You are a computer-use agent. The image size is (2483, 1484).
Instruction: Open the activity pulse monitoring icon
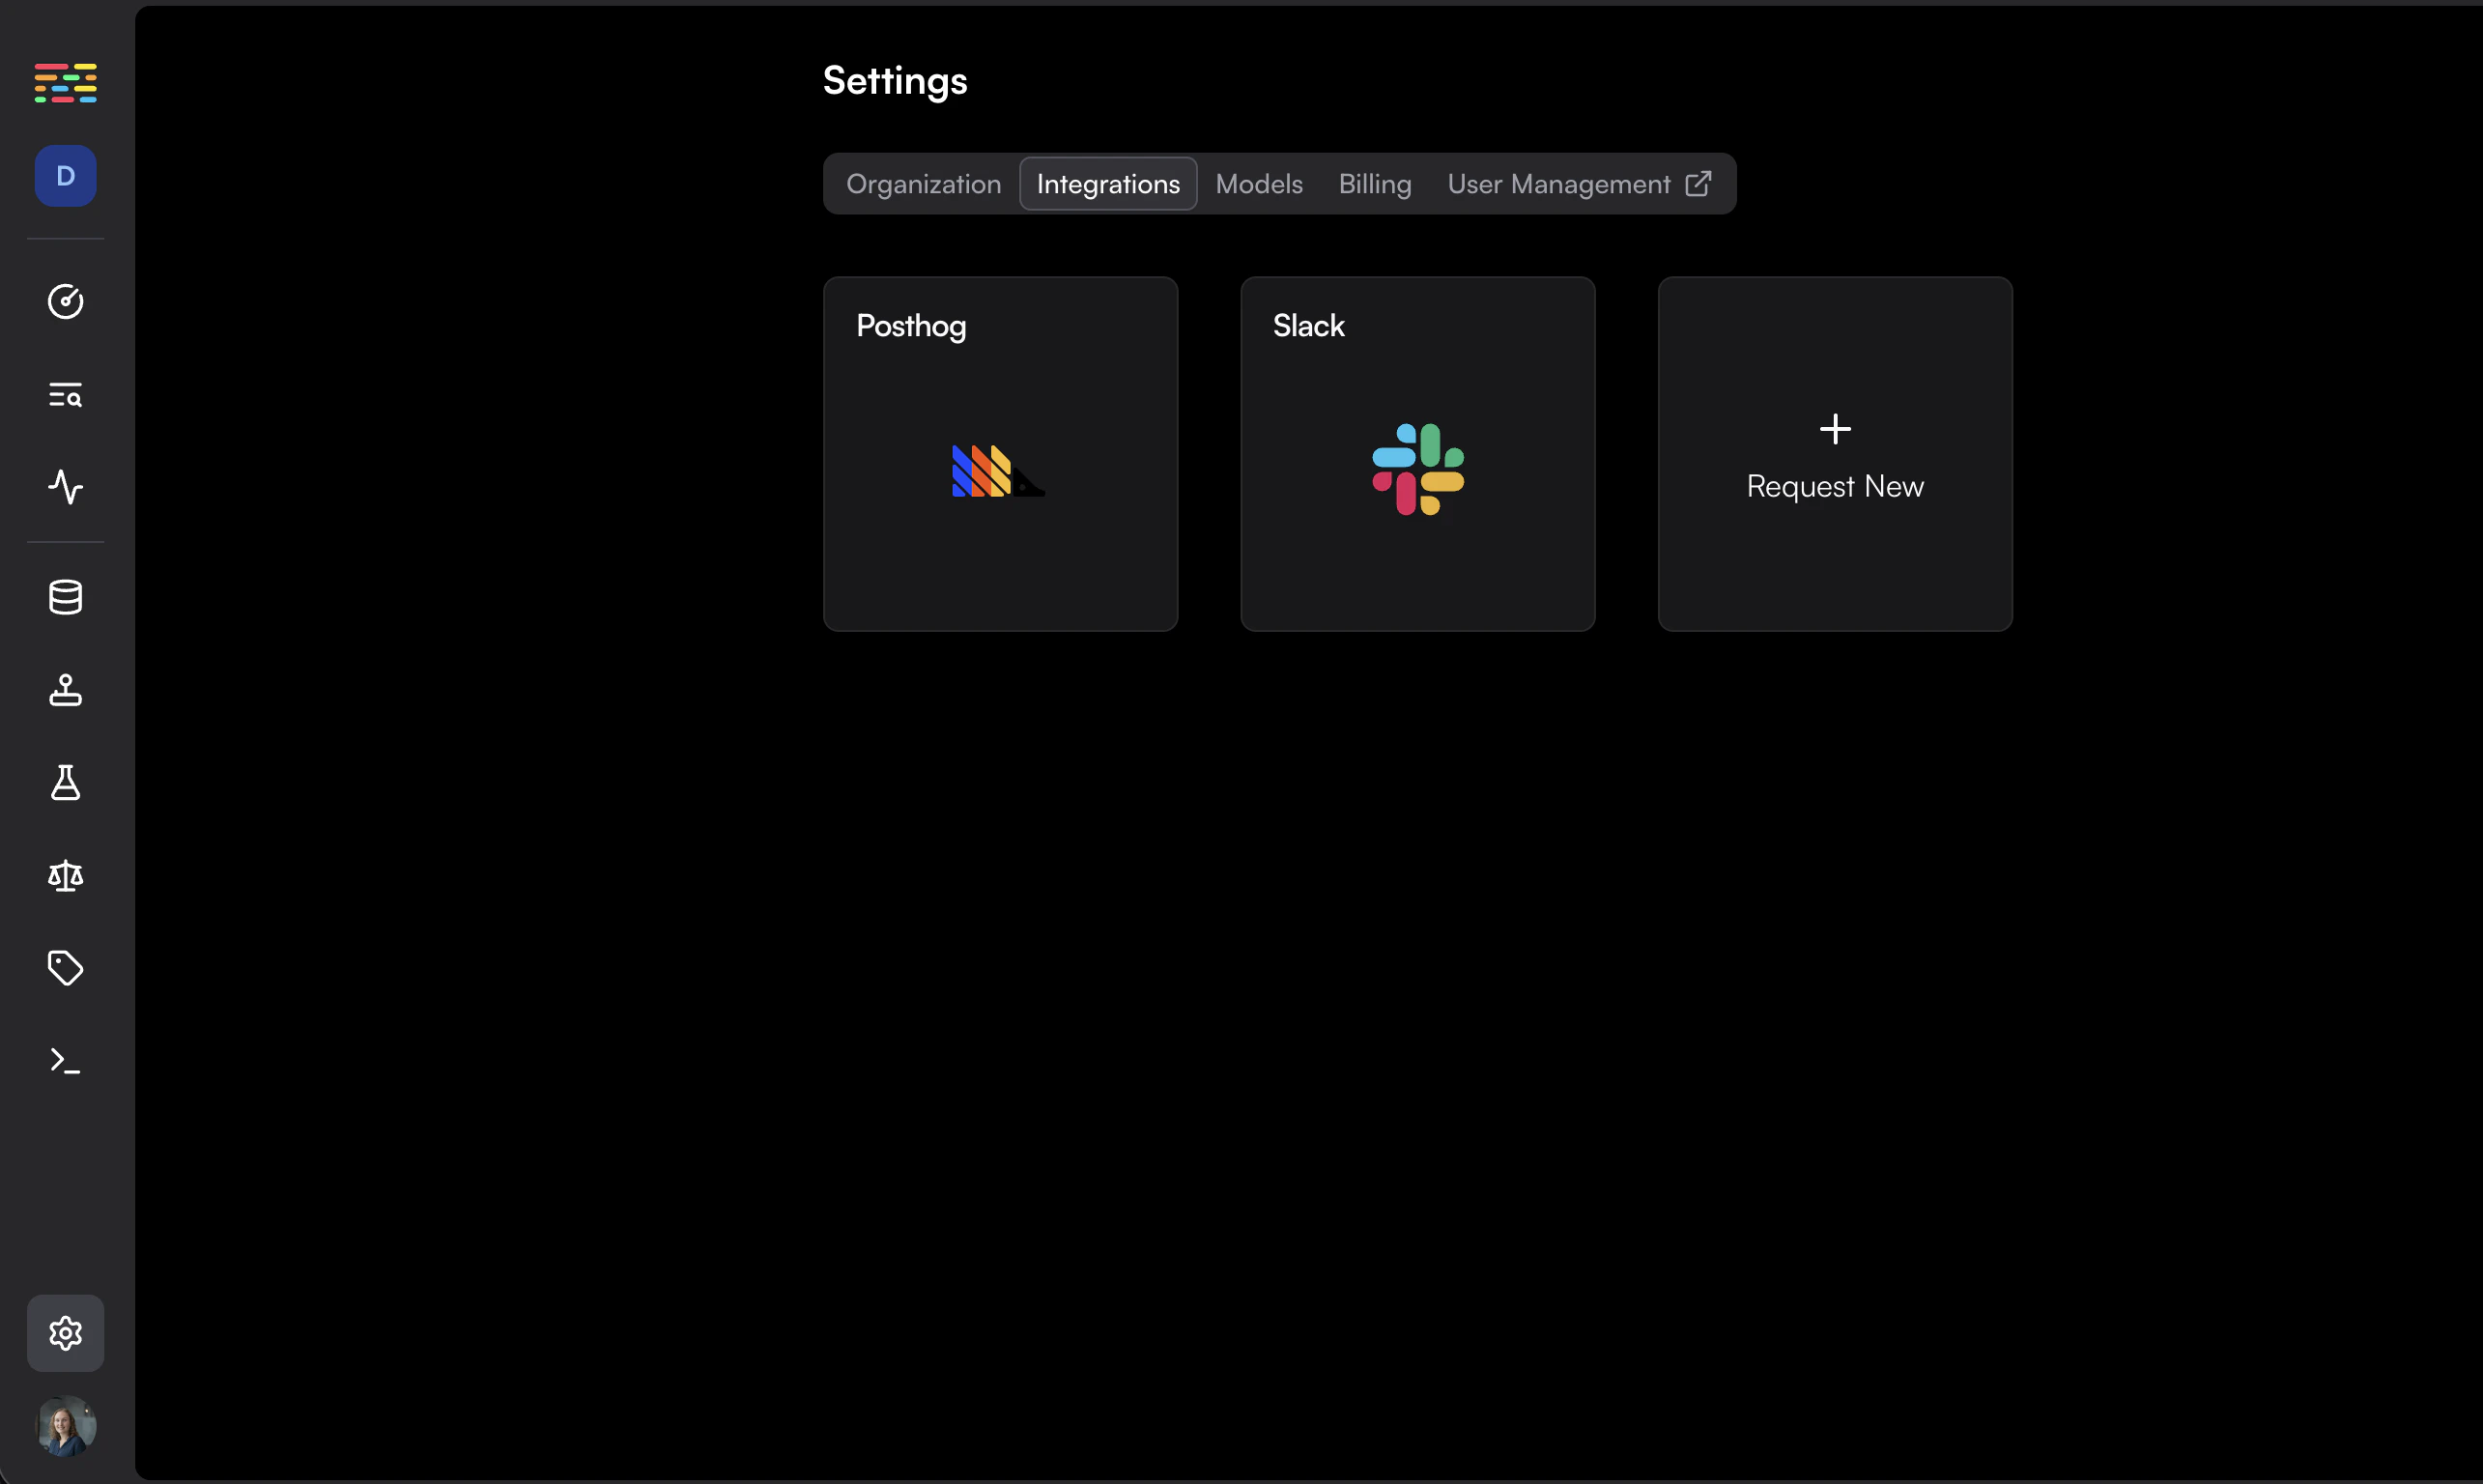(x=65, y=487)
